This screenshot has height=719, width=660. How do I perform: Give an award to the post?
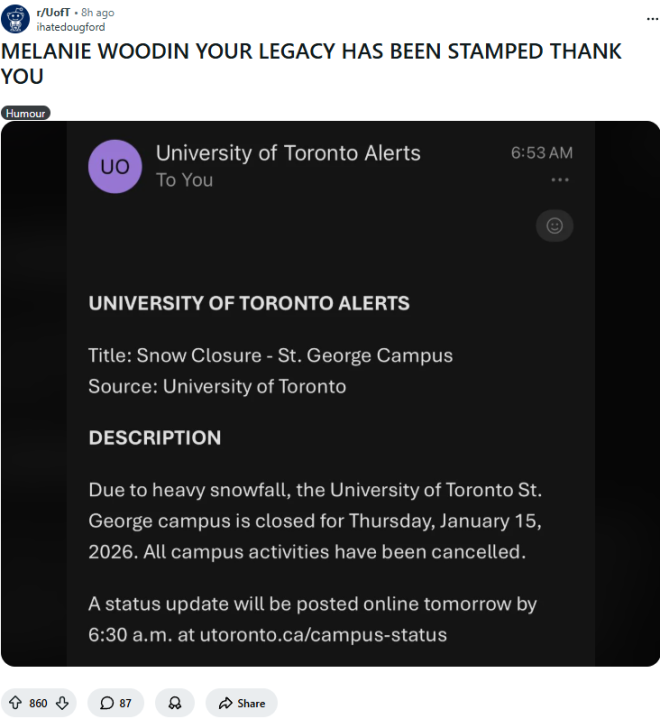(x=174, y=703)
